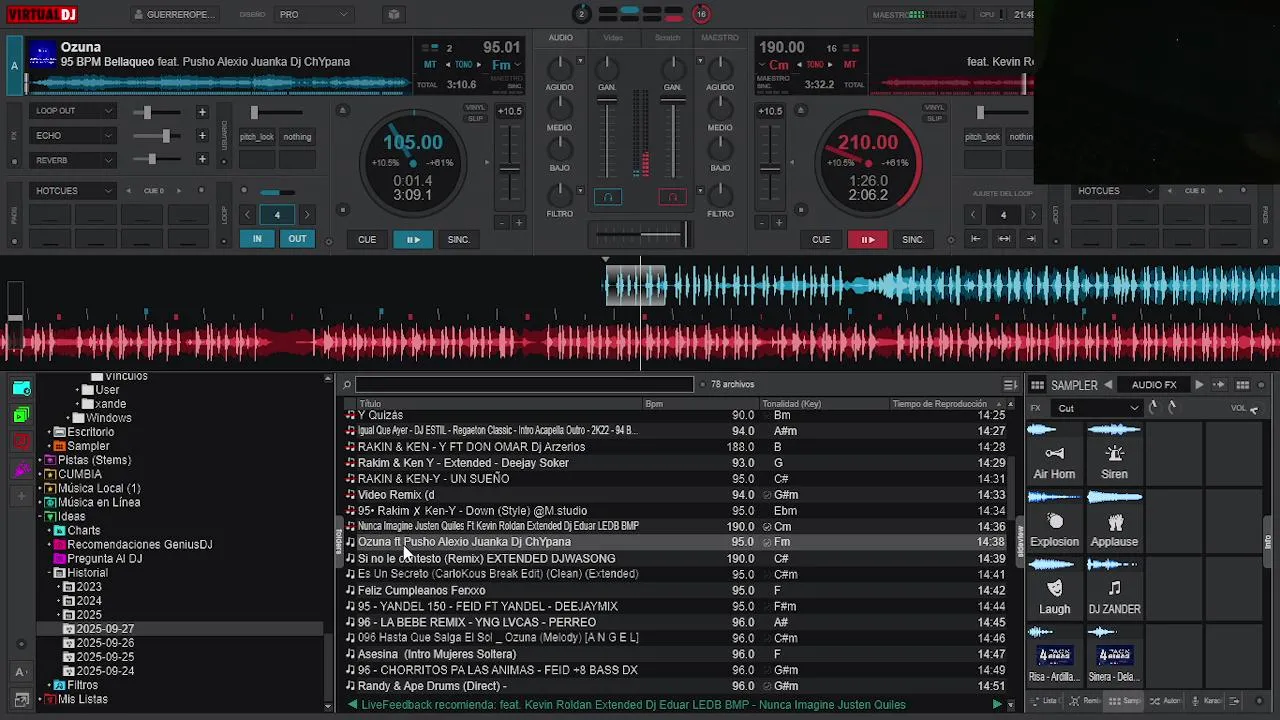The width and height of the screenshot is (1280, 720).
Task: Set loop OUT on left deck
Action: (297, 239)
